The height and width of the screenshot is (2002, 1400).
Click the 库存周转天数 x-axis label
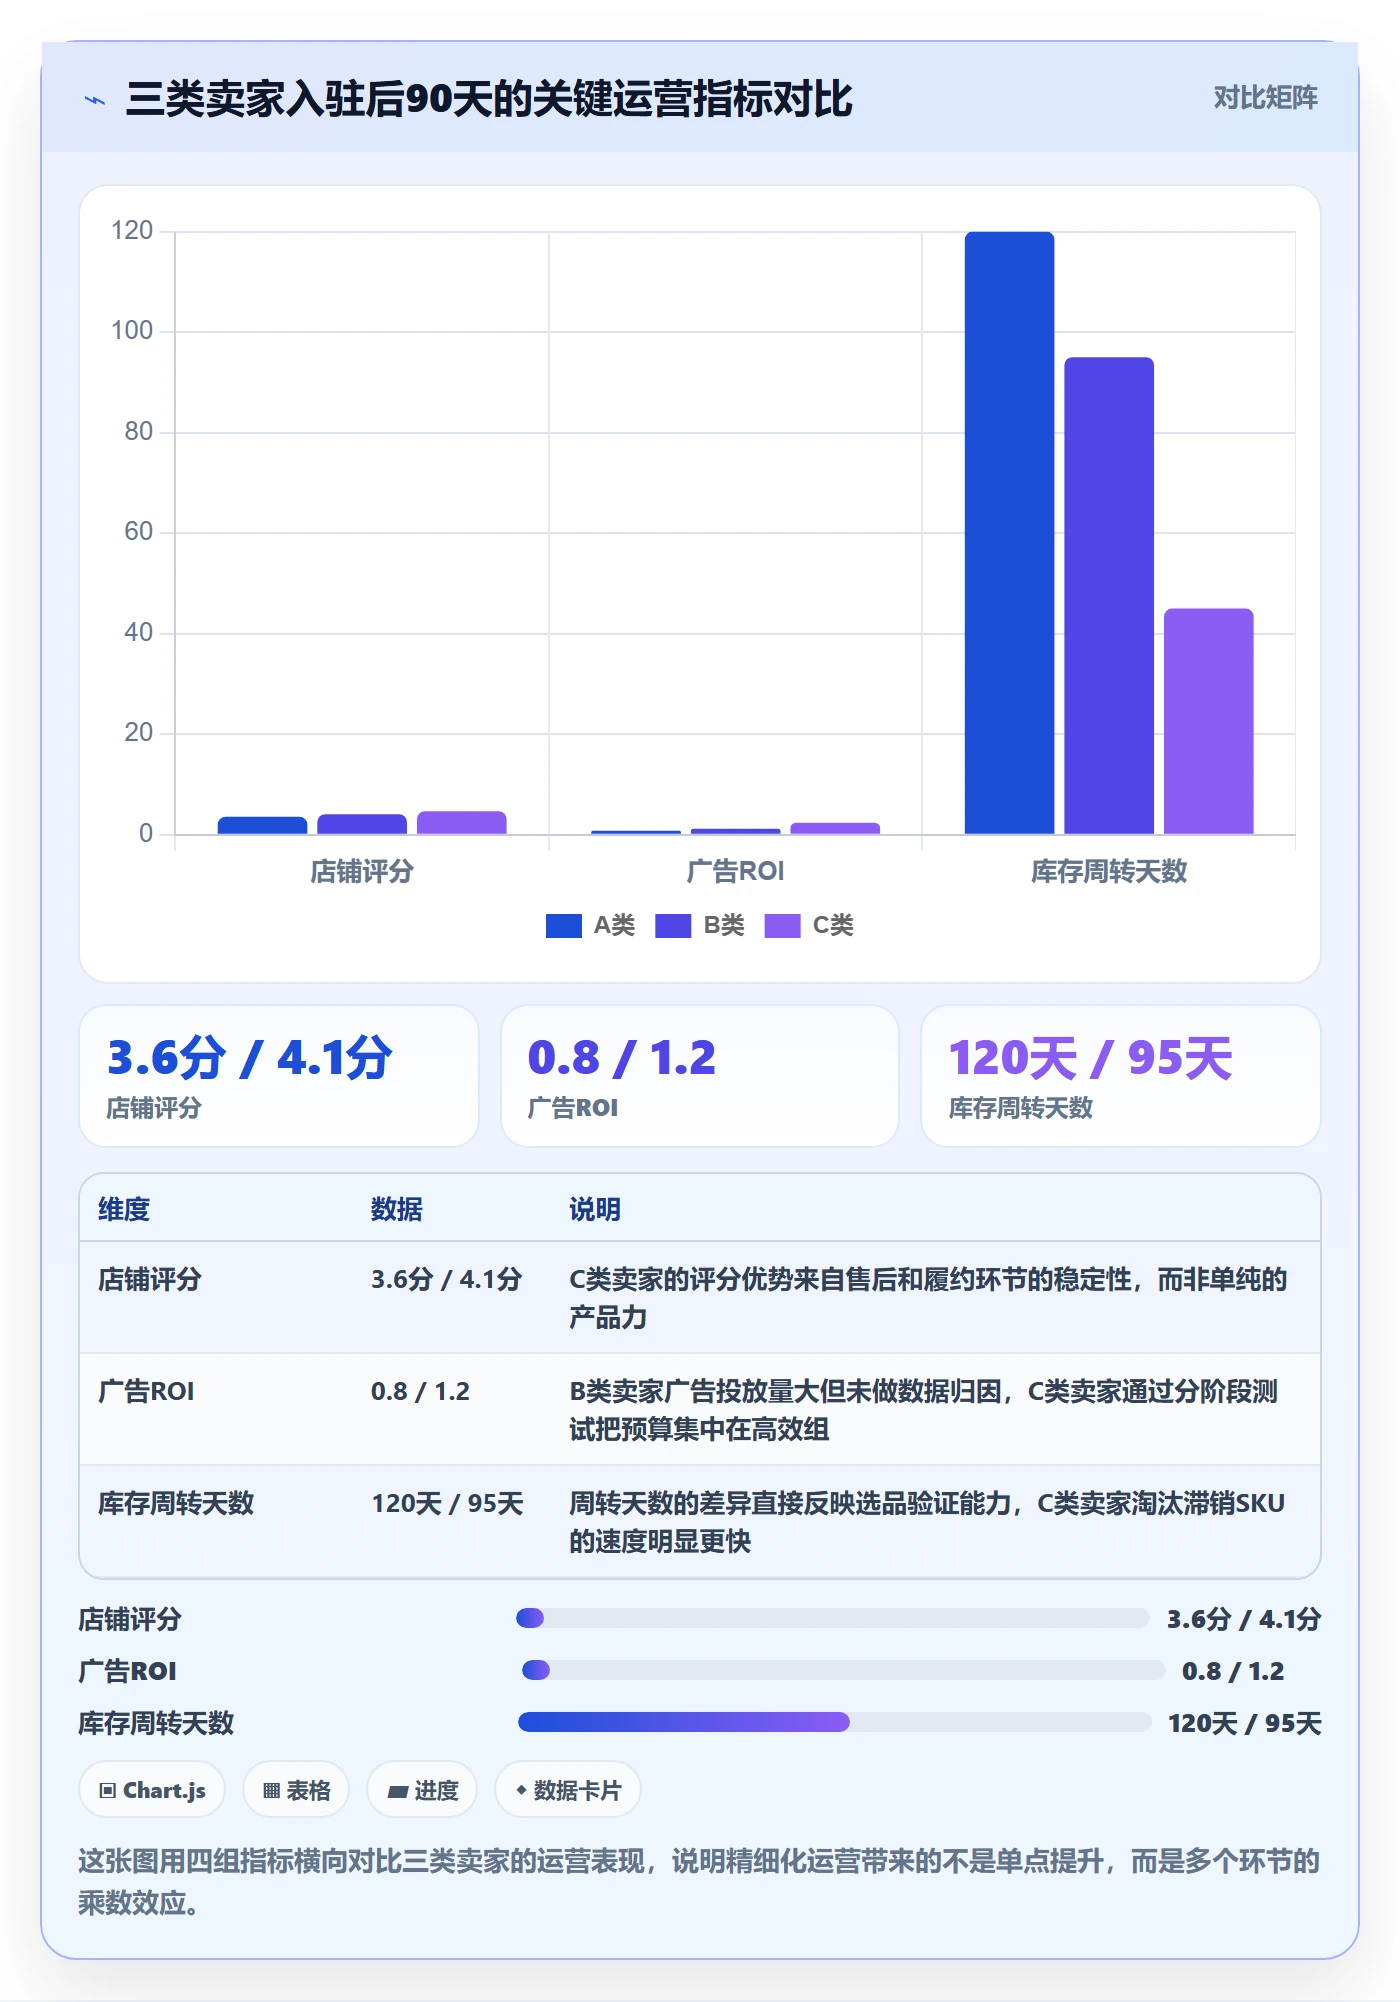(x=1109, y=871)
